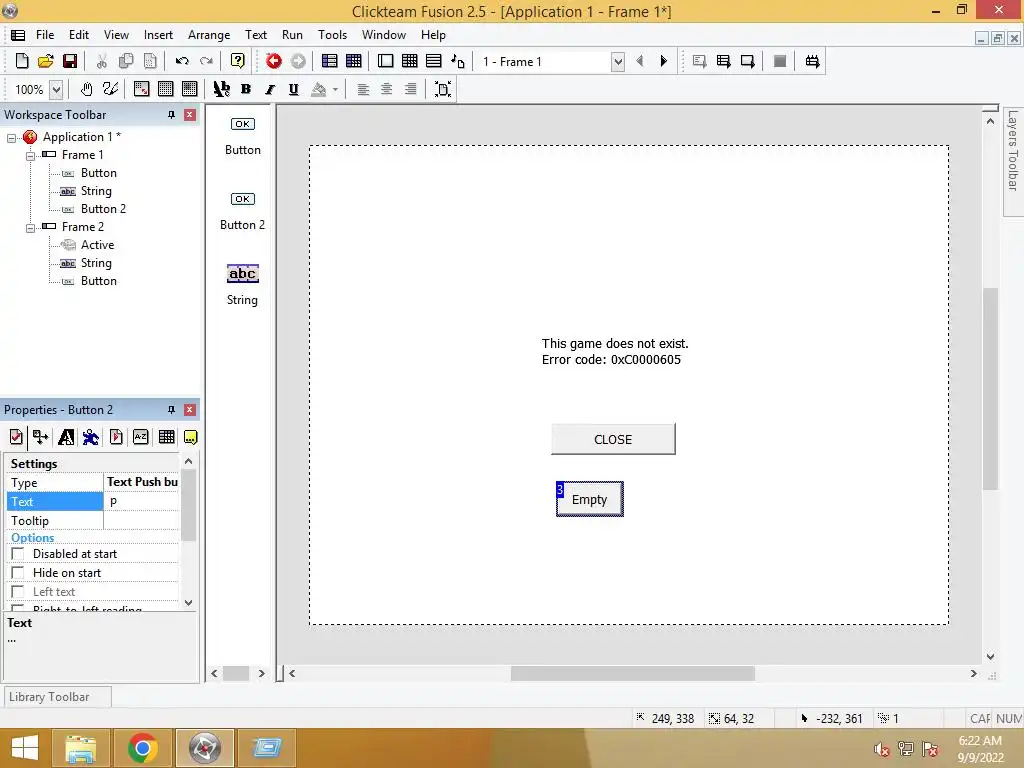Align text to the left
Viewport: 1024px width, 768px height.
pyautogui.click(x=363, y=89)
